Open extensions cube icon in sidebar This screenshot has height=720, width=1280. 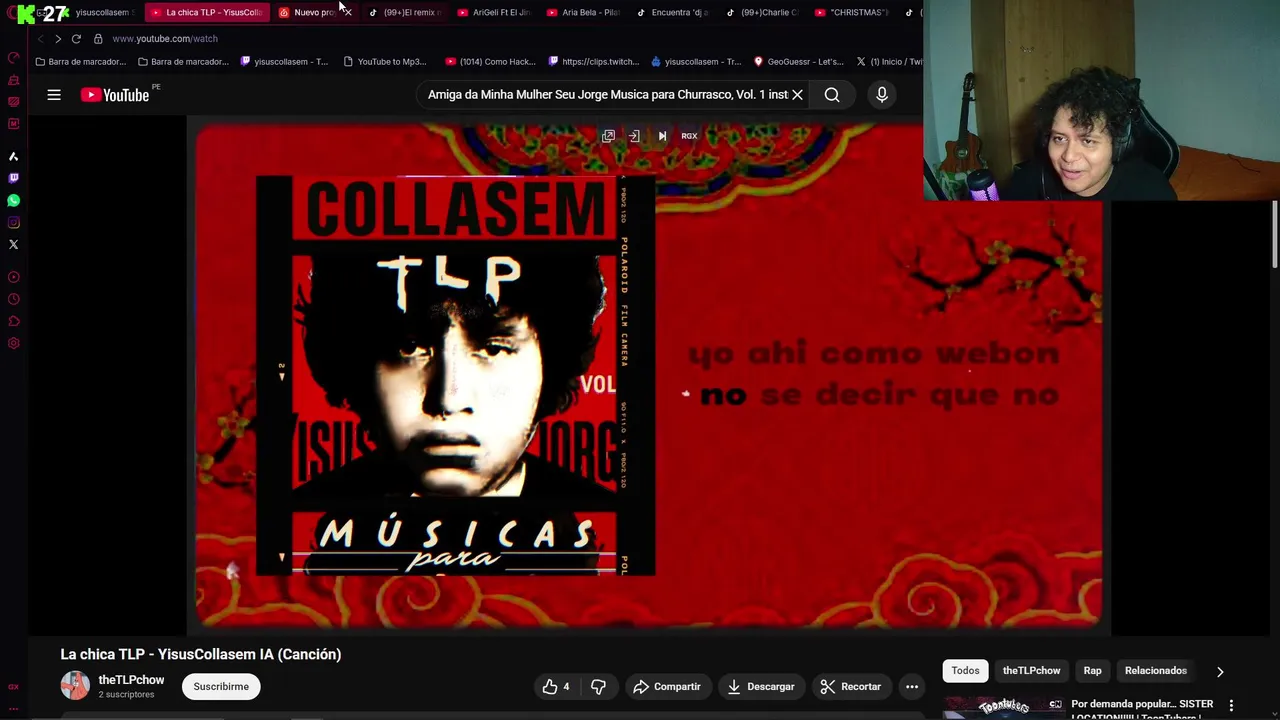(x=13, y=321)
